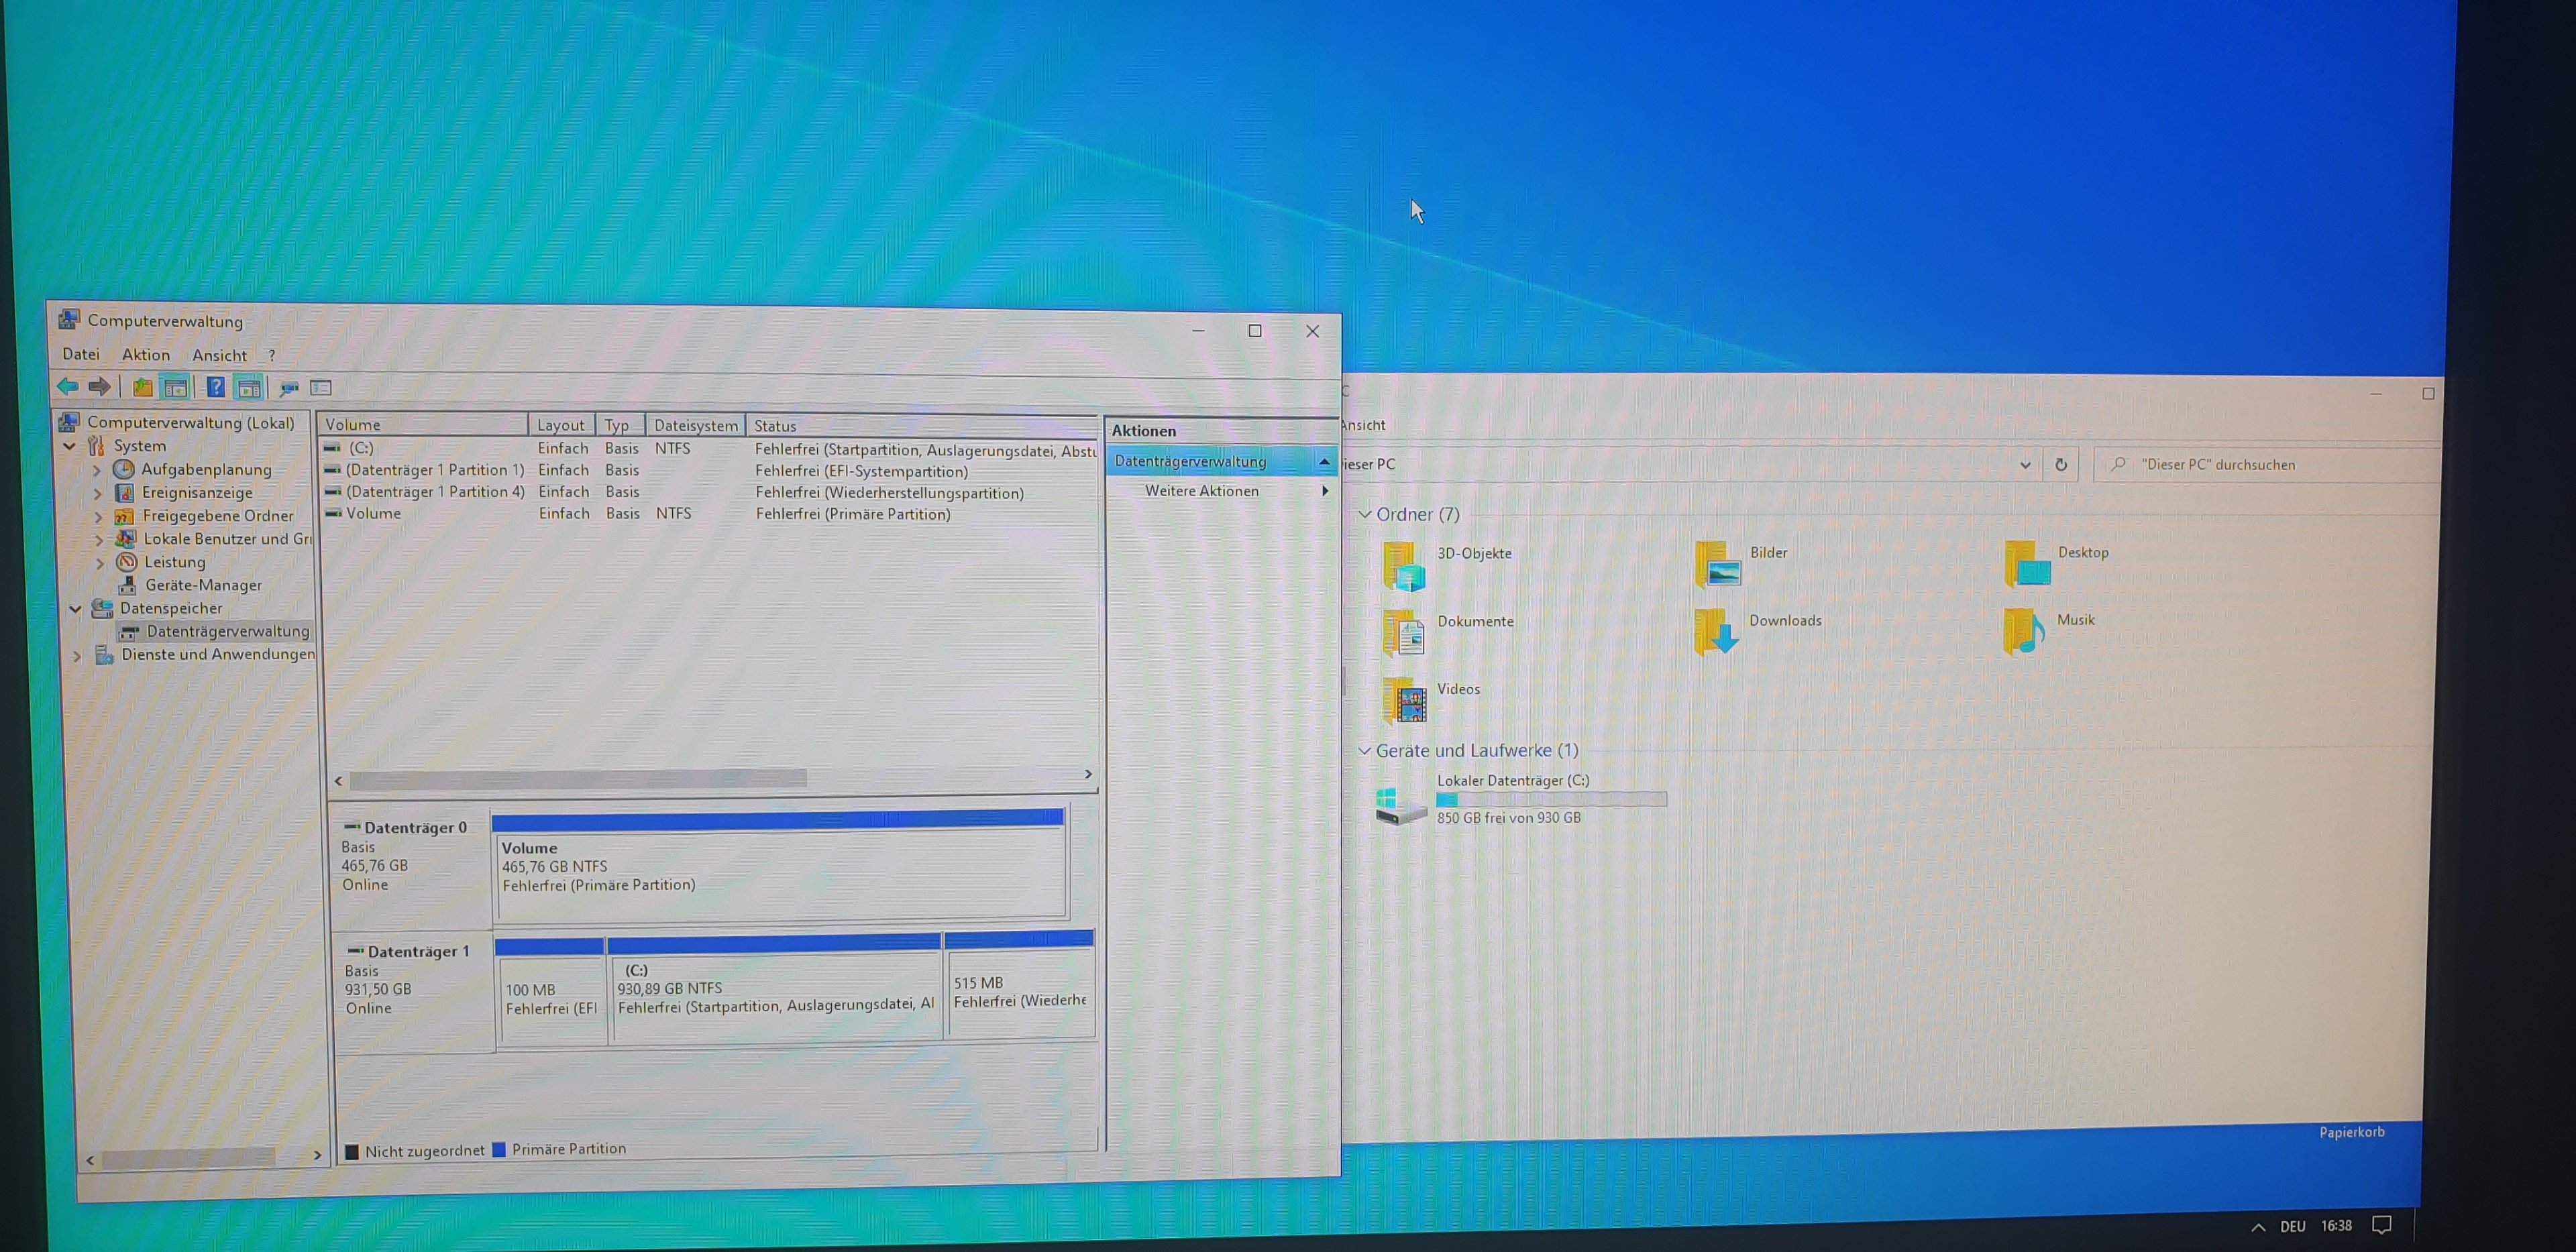The height and width of the screenshot is (1252, 2576).
Task: Toggle the show/hide action pane button
Action: [248, 388]
